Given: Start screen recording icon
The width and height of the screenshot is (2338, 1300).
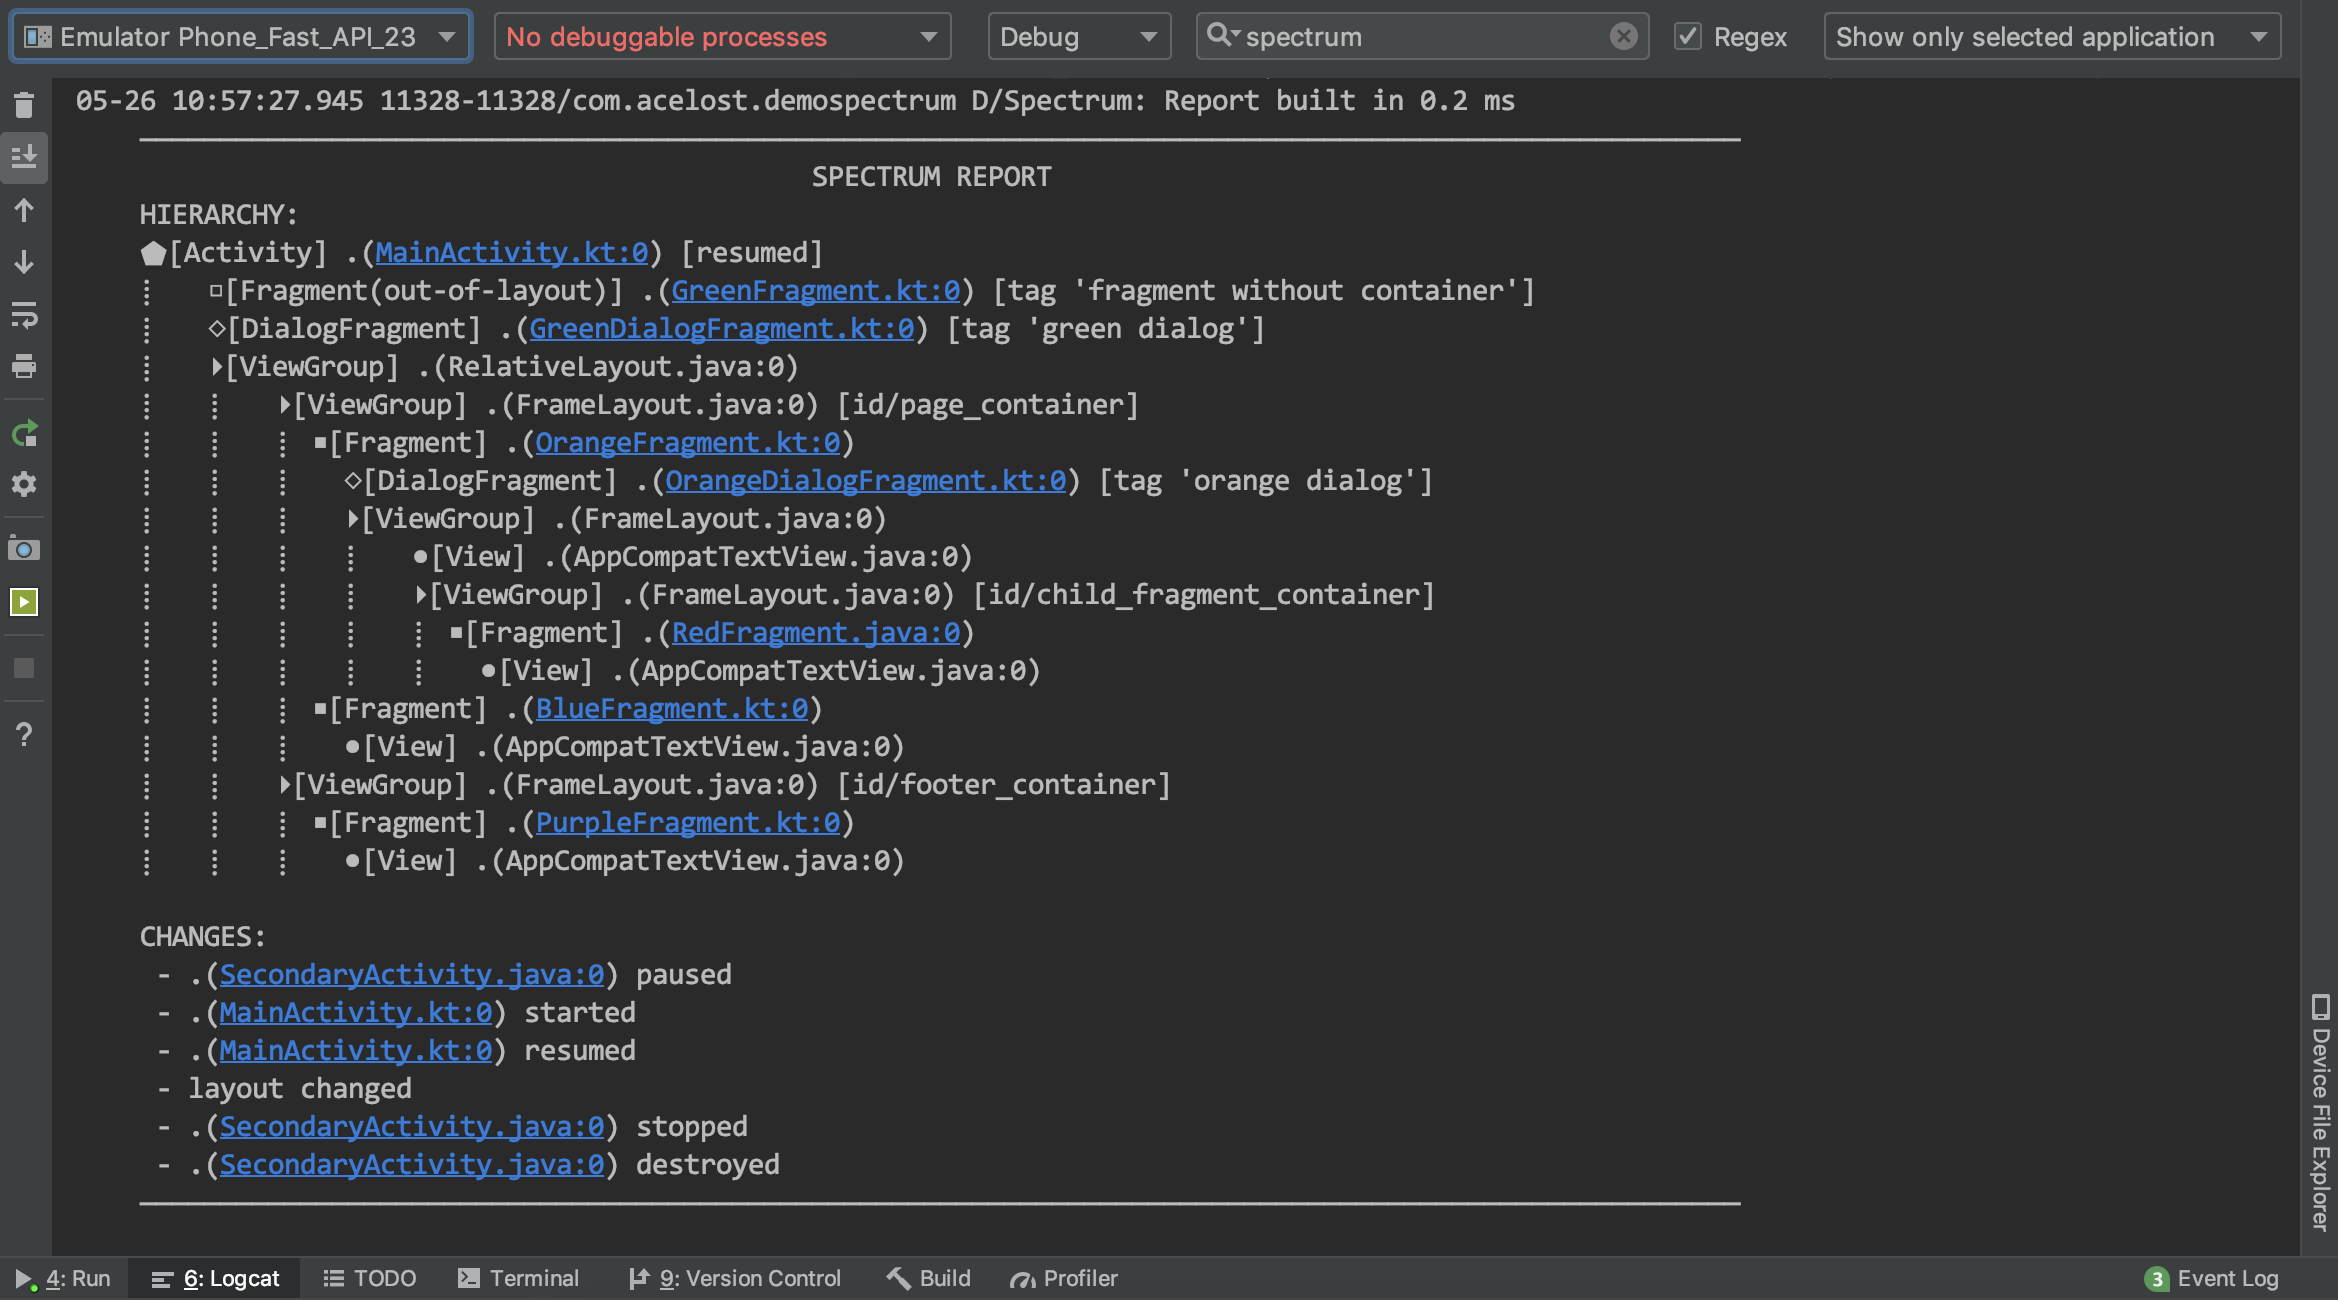Looking at the screenshot, I should click(x=24, y=602).
